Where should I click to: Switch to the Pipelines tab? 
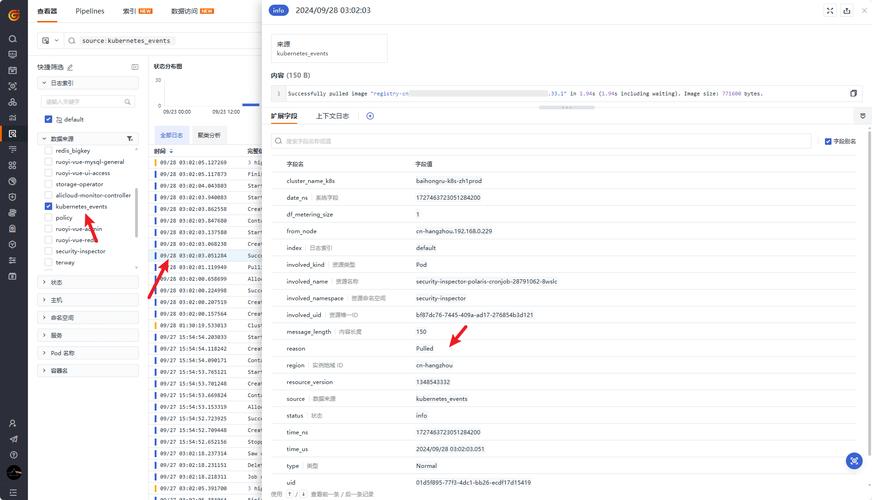coord(90,11)
